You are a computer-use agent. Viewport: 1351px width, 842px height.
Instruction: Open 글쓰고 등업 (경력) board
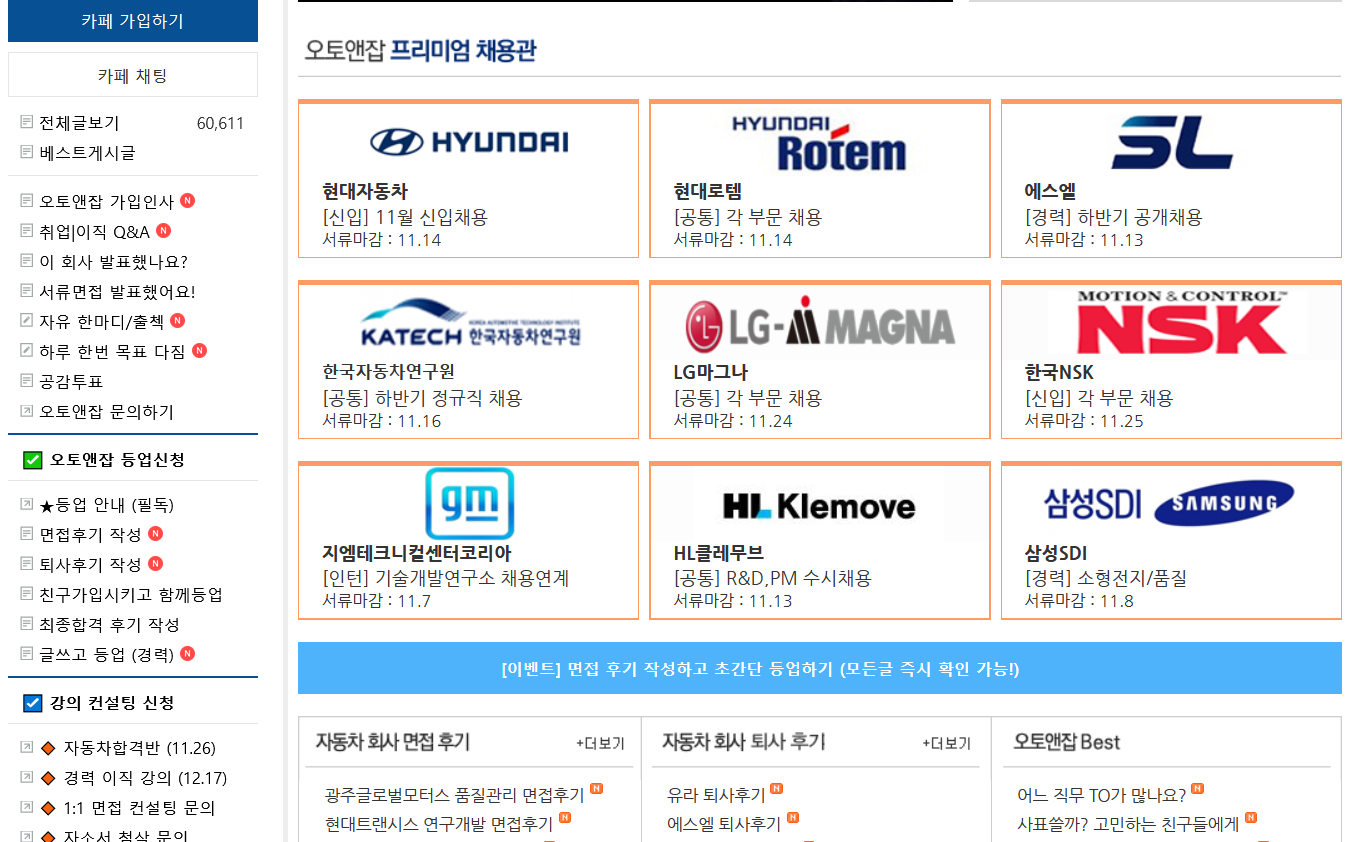[106, 654]
